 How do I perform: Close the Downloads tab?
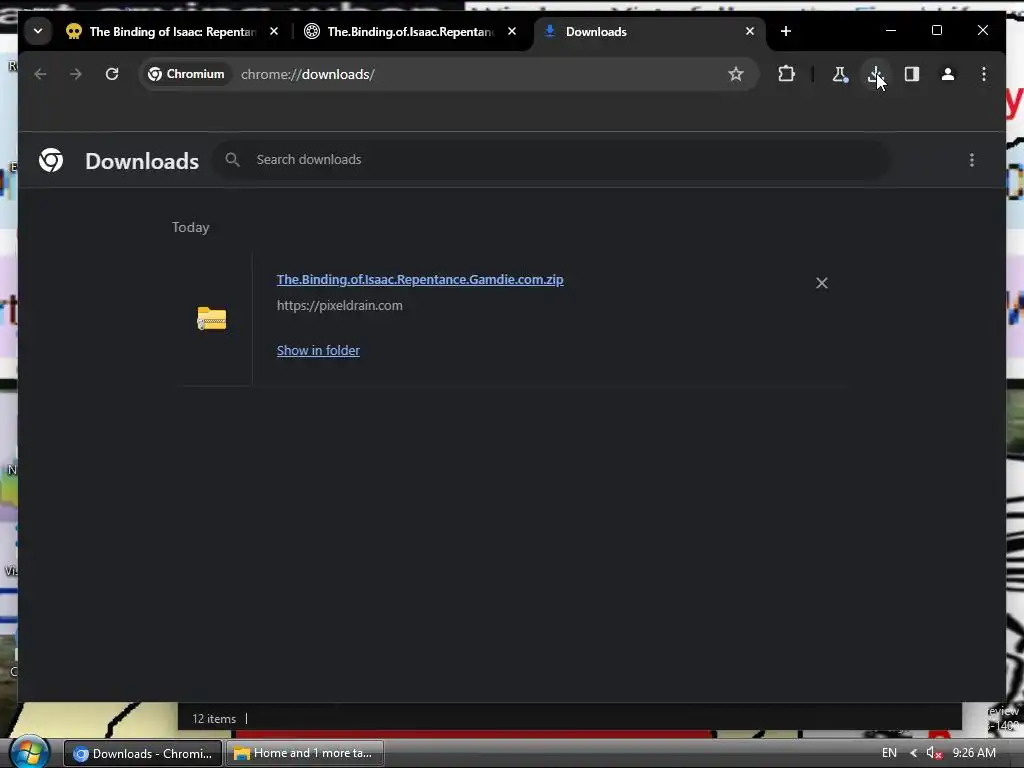point(750,31)
